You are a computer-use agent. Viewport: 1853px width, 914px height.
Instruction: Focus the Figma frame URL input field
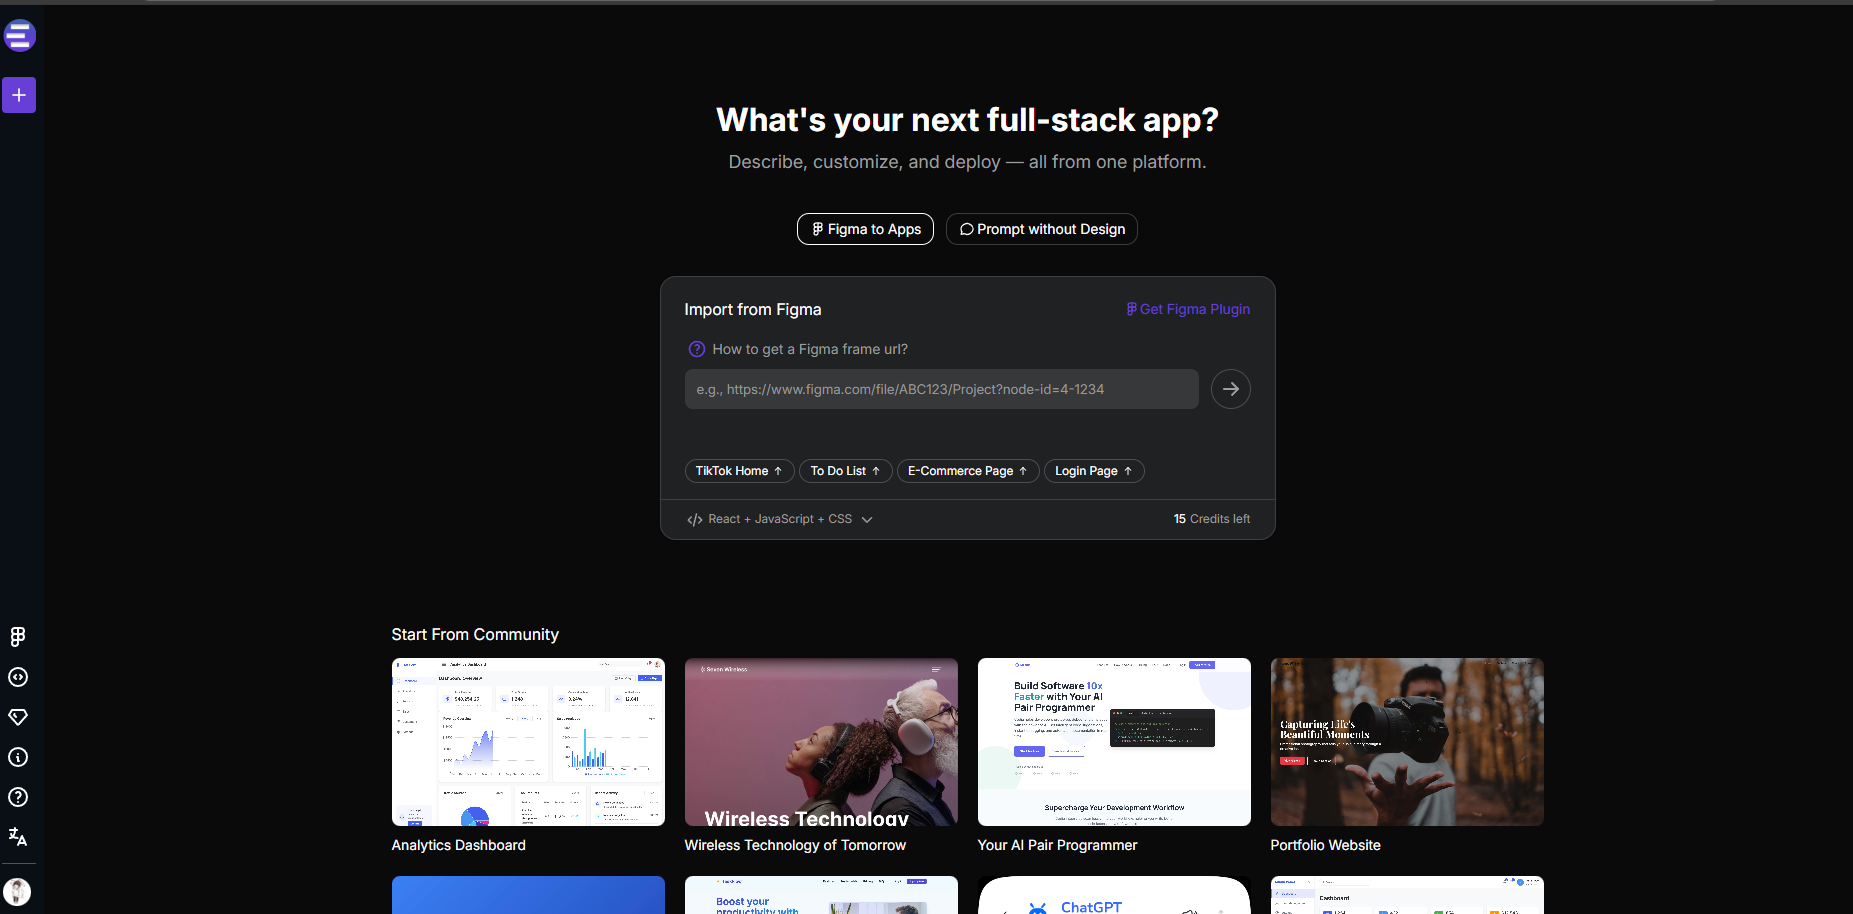click(x=941, y=389)
